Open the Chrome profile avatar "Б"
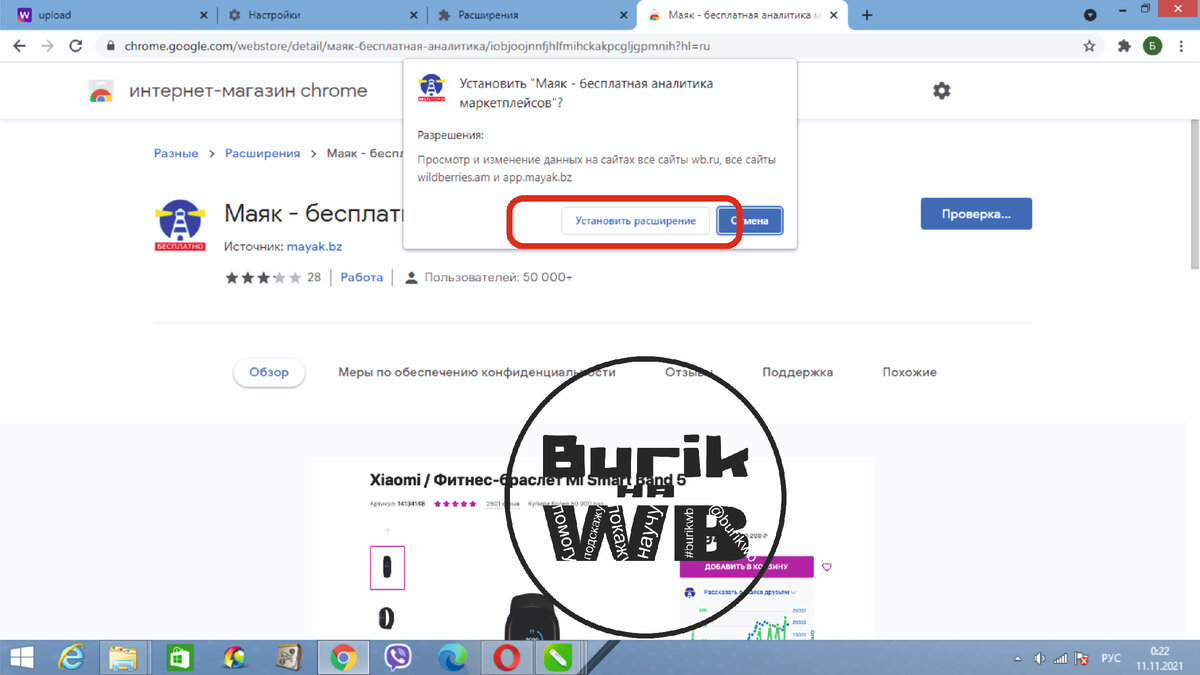 click(x=1152, y=46)
